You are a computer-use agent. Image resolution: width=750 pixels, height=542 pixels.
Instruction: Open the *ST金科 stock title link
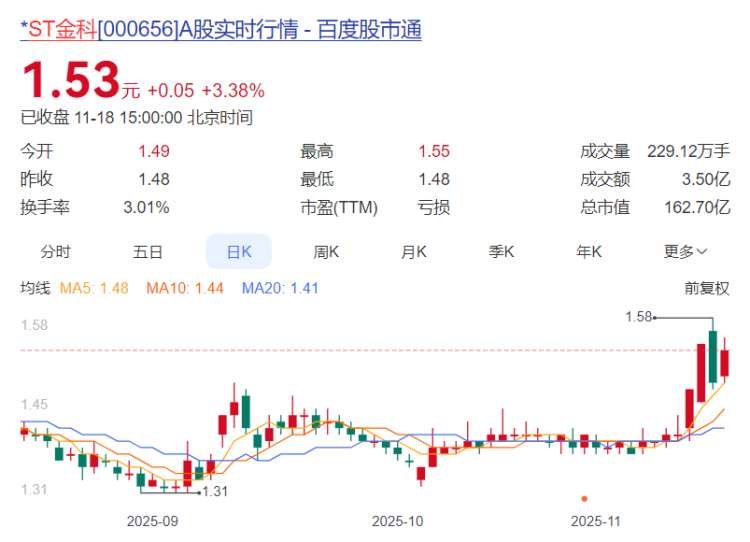(221, 29)
